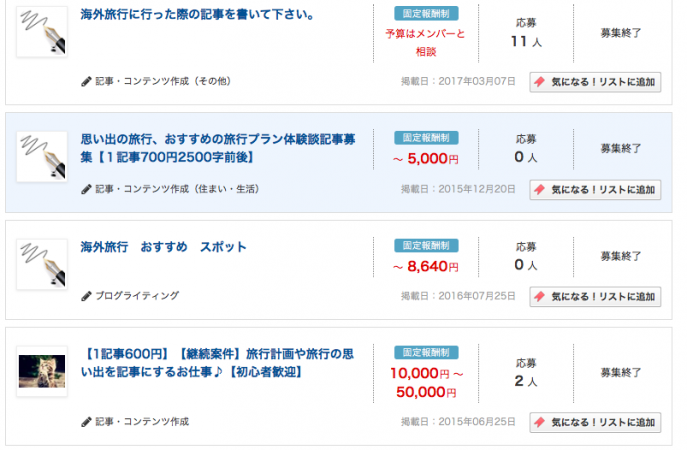The image size is (687, 450).
Task: Select the category 記事・コンテンツ作成（住まい・生活）
Action: tap(177, 189)
